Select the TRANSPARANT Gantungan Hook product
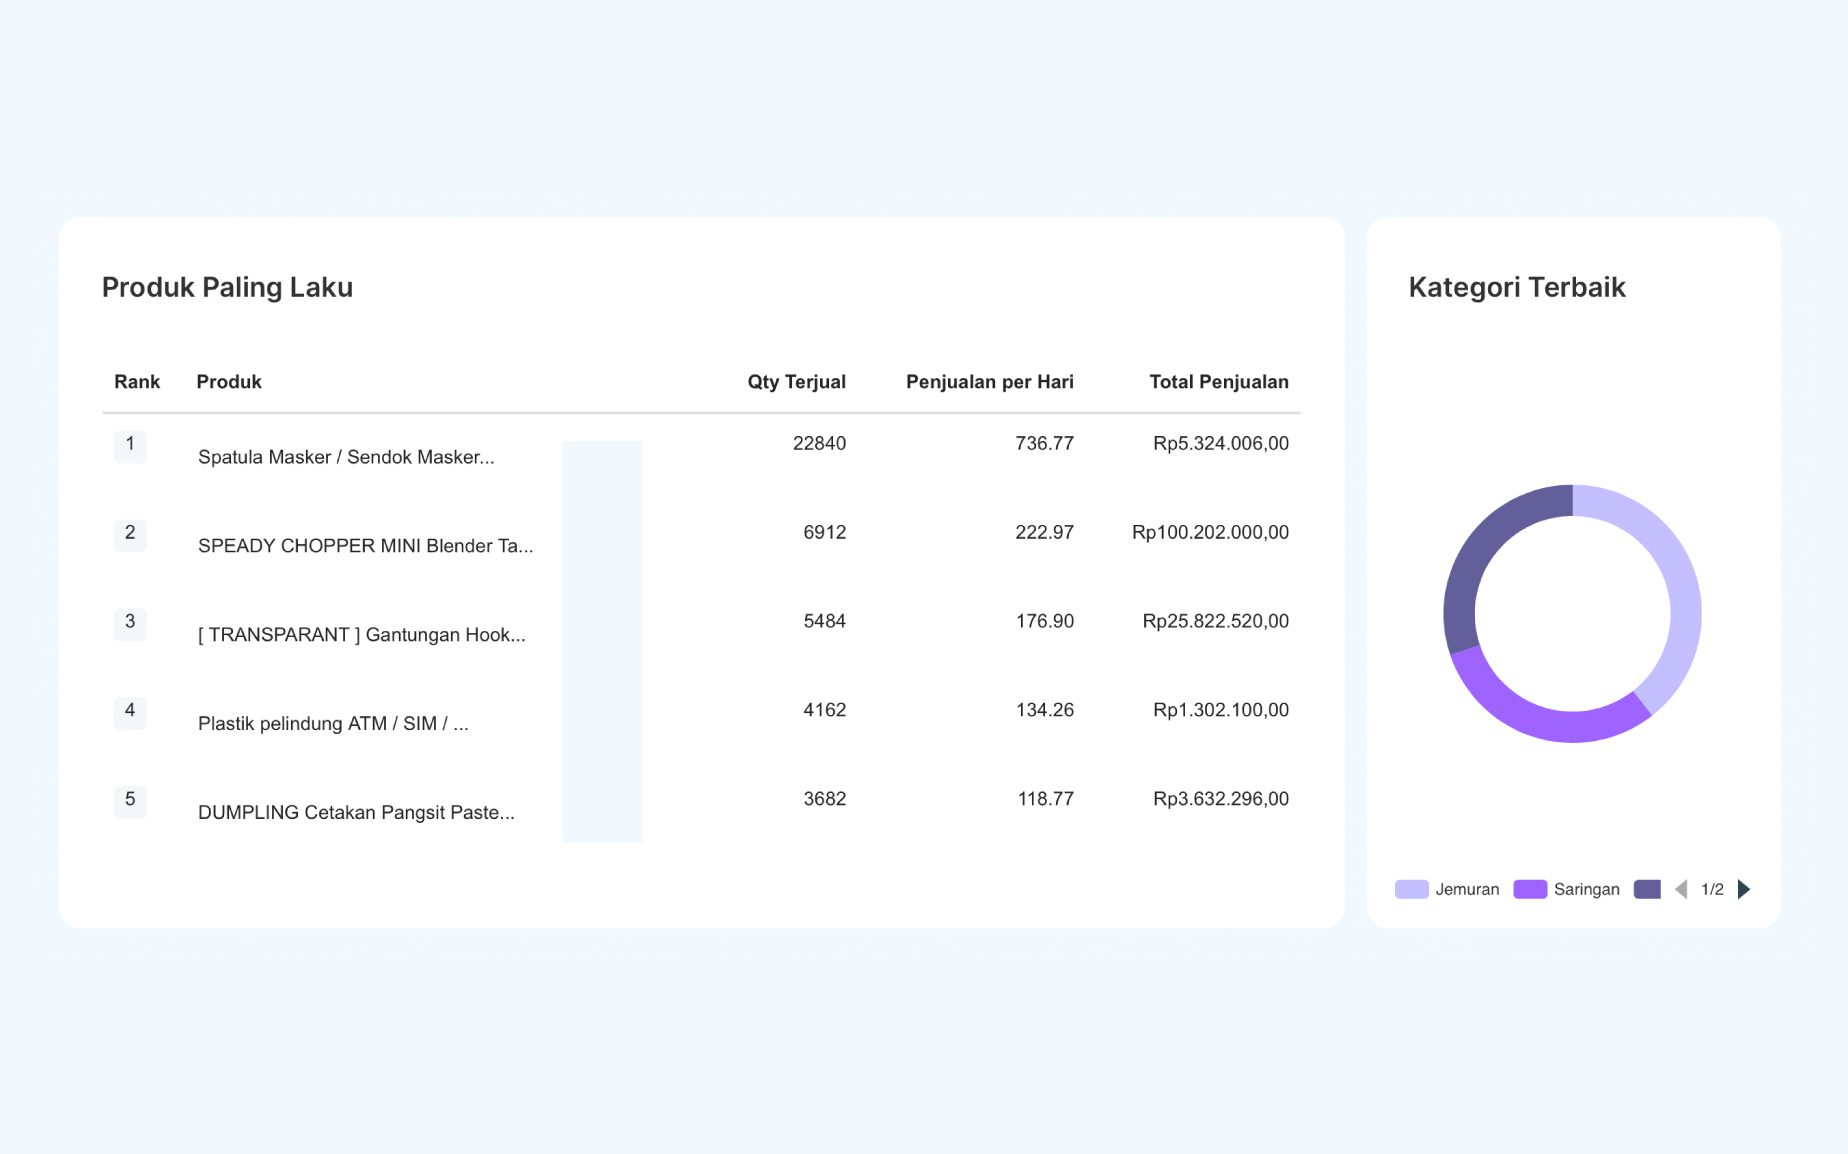 pyautogui.click(x=361, y=635)
